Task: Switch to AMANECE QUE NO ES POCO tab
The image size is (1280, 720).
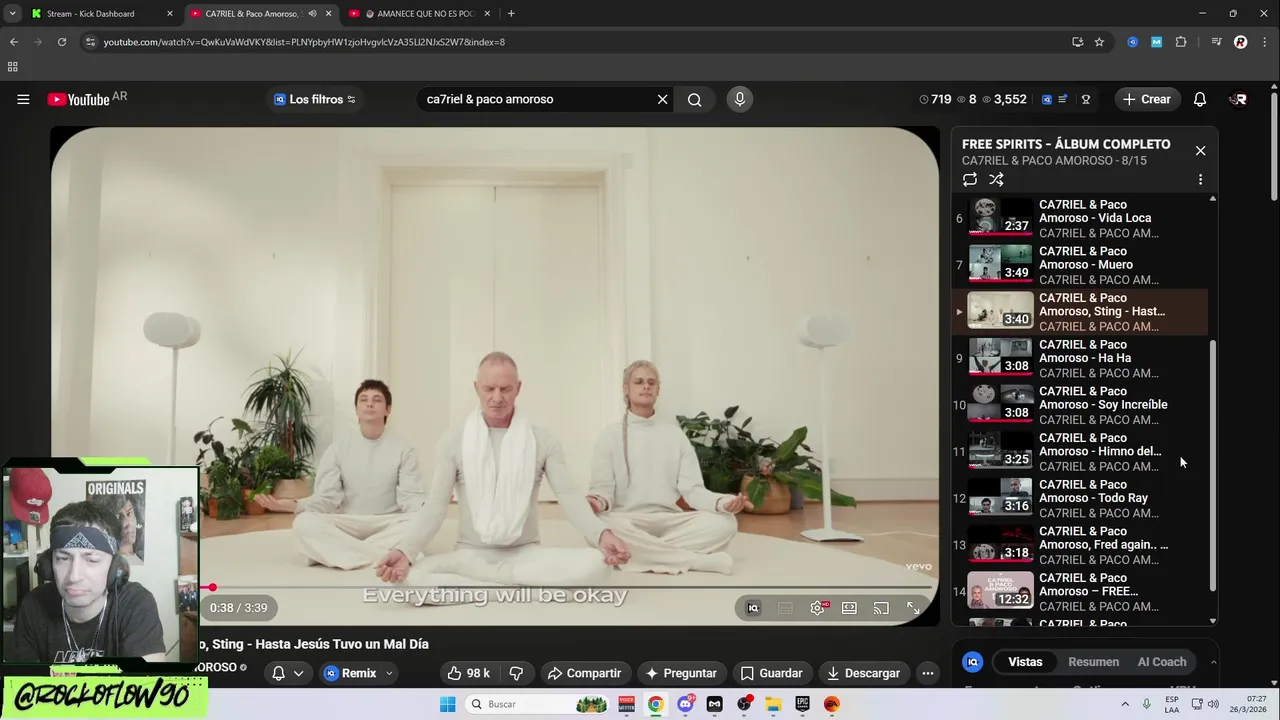Action: pos(420,14)
